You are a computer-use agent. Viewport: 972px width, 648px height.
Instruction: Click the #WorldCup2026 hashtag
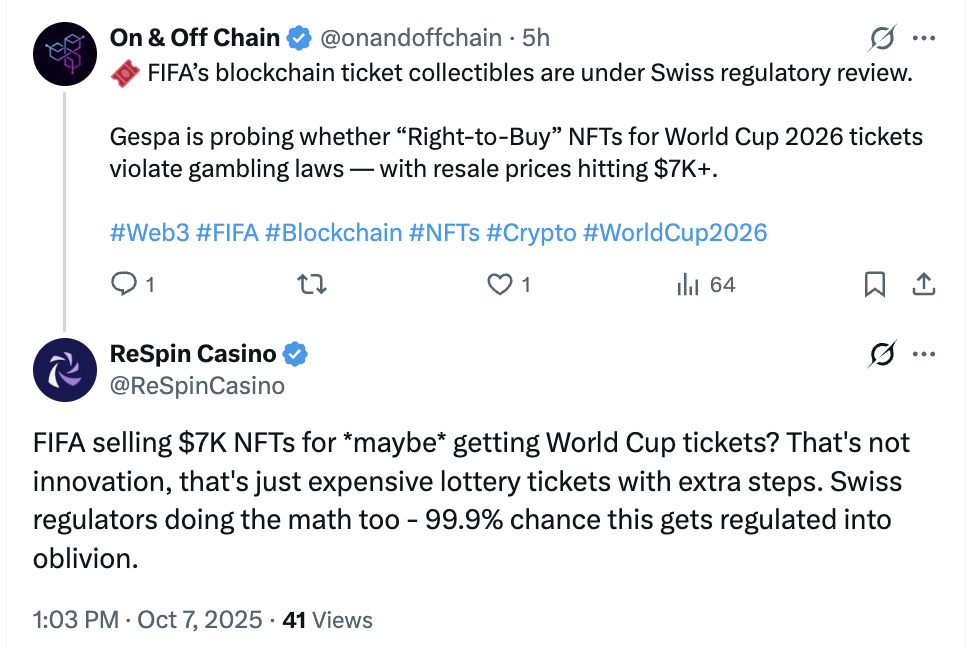point(675,233)
